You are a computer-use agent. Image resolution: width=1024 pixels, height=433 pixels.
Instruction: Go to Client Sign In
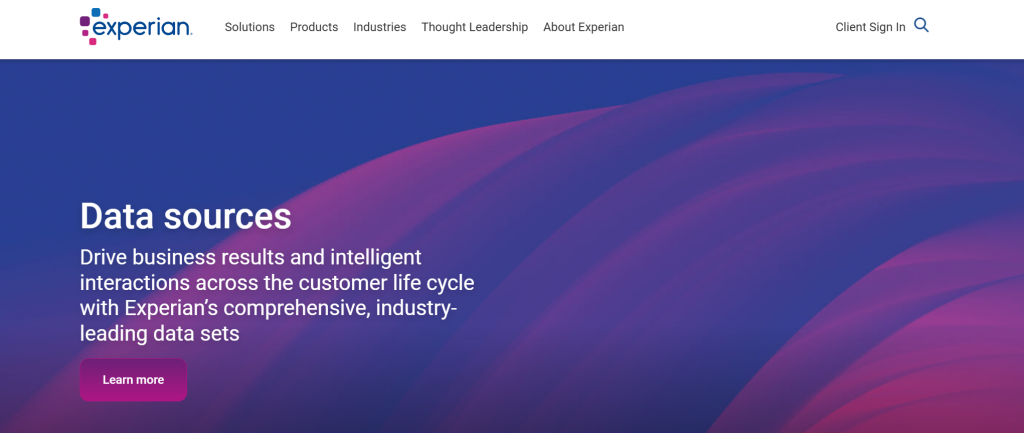pos(871,27)
